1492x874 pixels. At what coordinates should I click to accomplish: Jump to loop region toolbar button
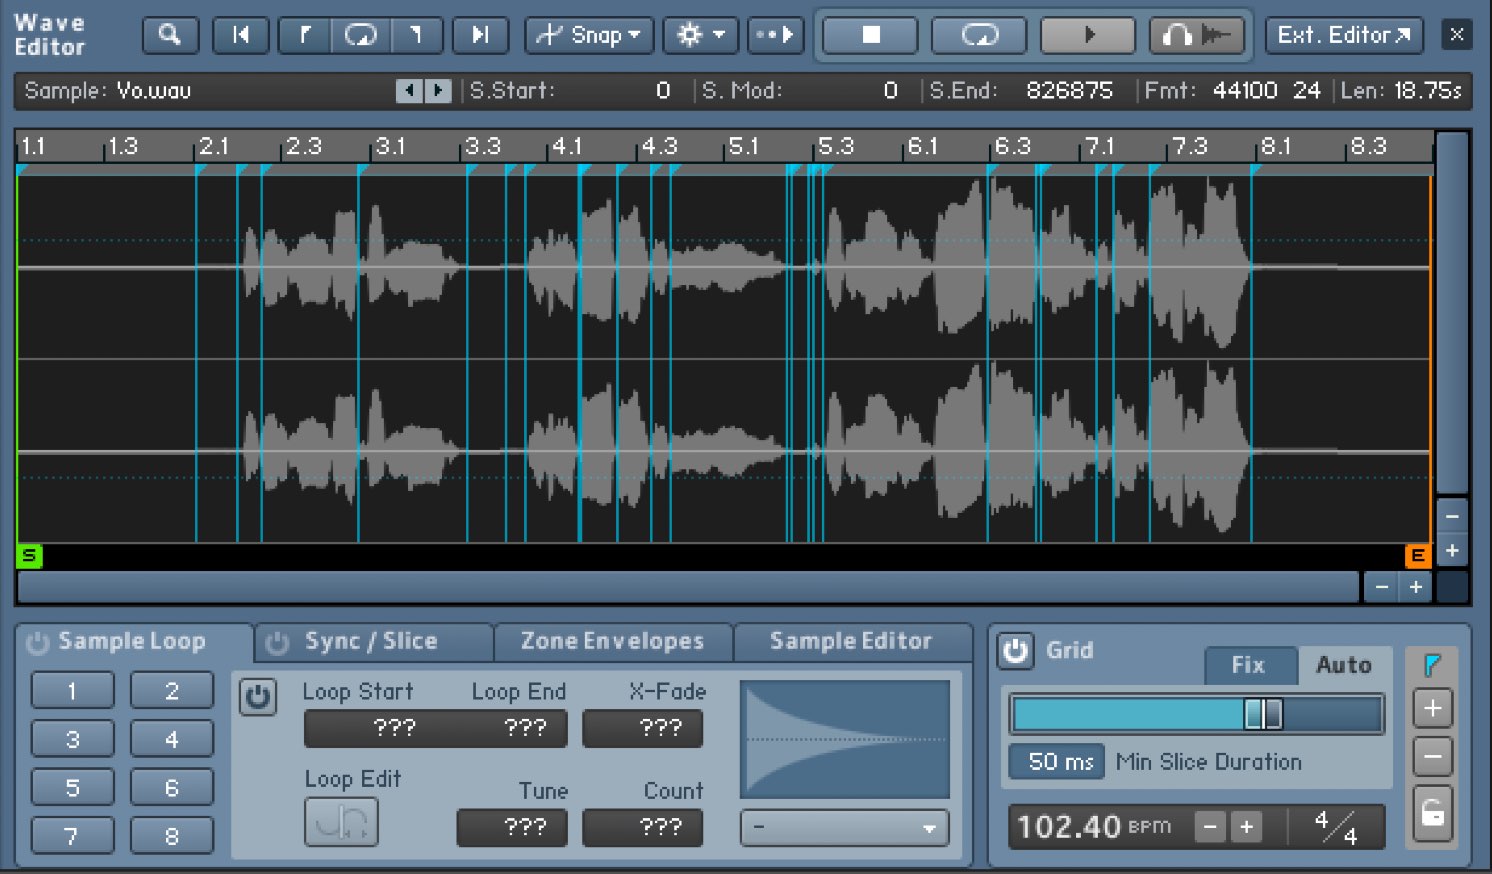361,36
